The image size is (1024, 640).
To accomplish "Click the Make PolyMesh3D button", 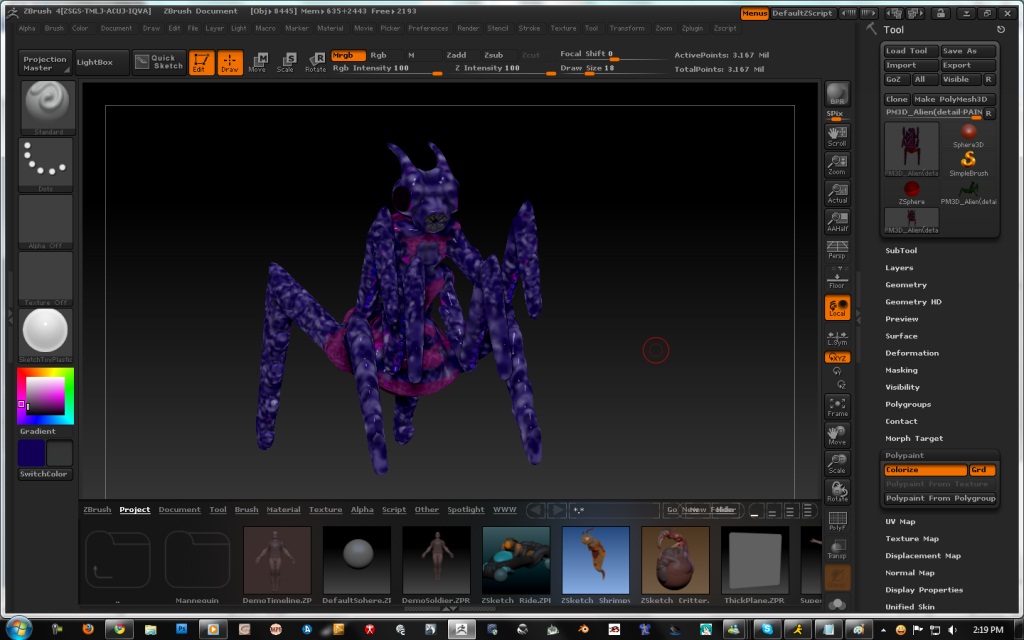I will (x=955, y=99).
